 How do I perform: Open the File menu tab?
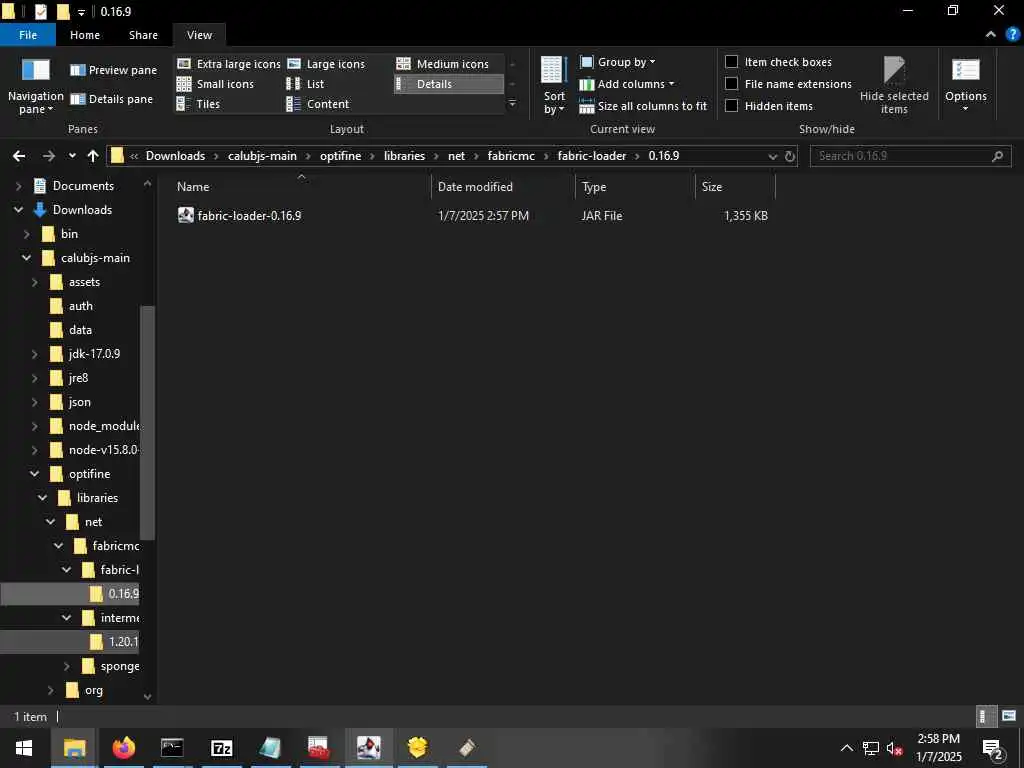(28, 35)
